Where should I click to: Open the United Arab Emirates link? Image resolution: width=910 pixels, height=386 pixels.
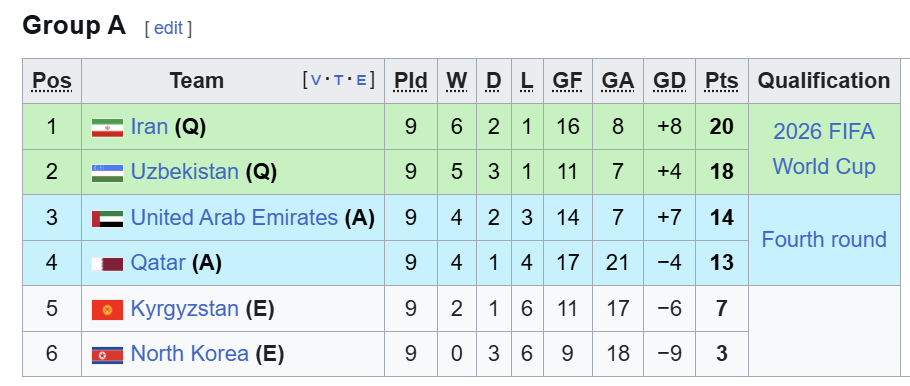pos(234,218)
